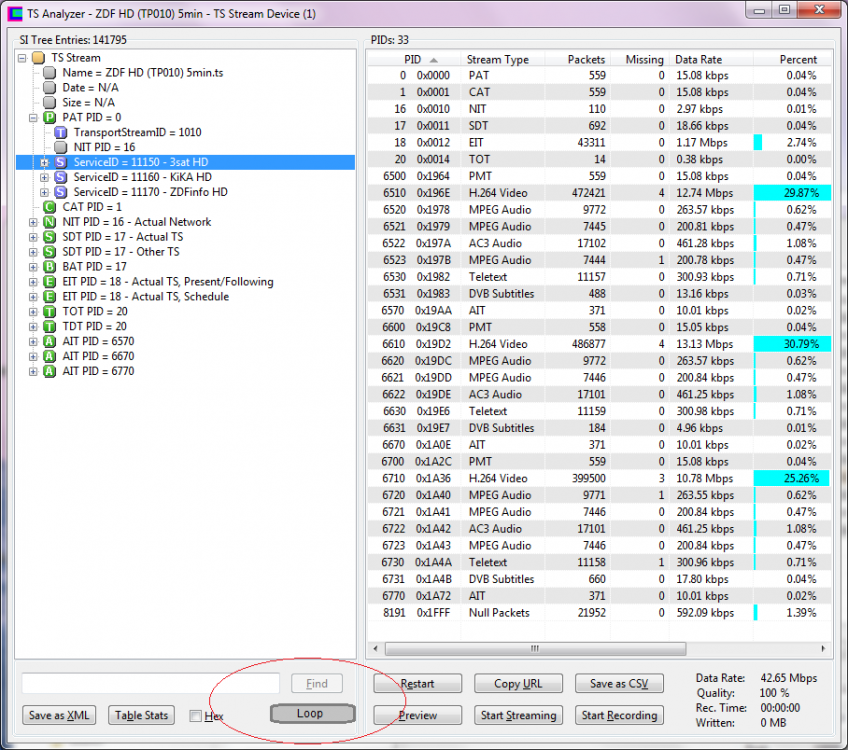This screenshot has height=750, width=848.
Task: Click the search text input field
Action: point(151,683)
